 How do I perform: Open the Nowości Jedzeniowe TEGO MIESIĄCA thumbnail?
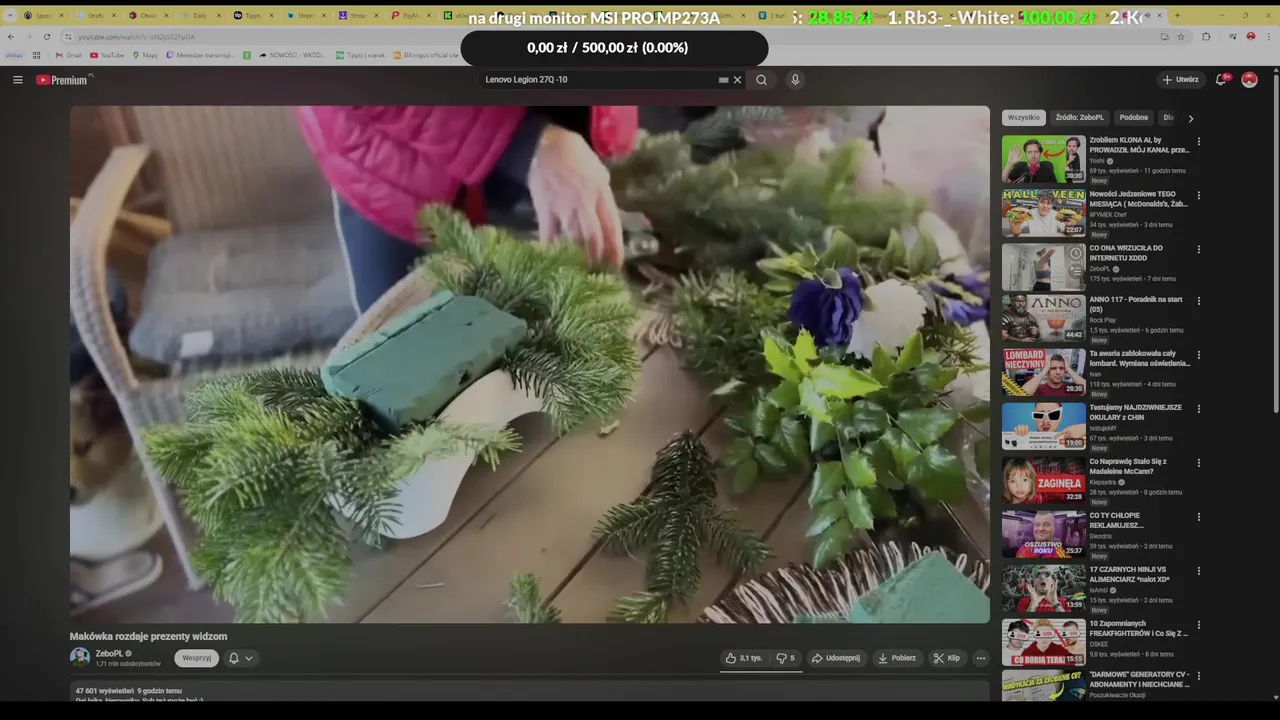tap(1044, 213)
